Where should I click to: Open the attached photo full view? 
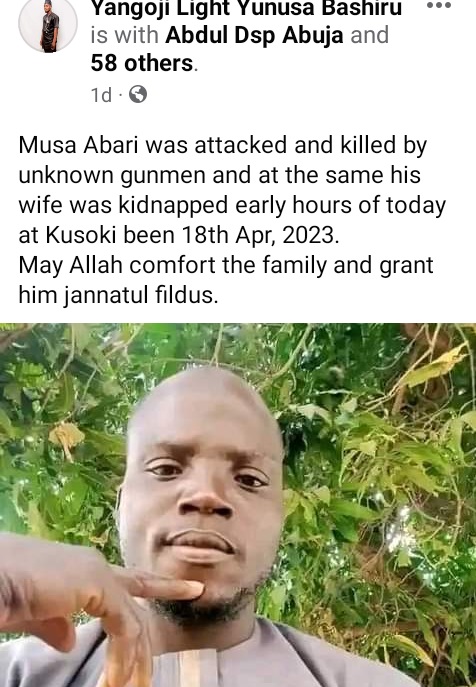pos(238,505)
